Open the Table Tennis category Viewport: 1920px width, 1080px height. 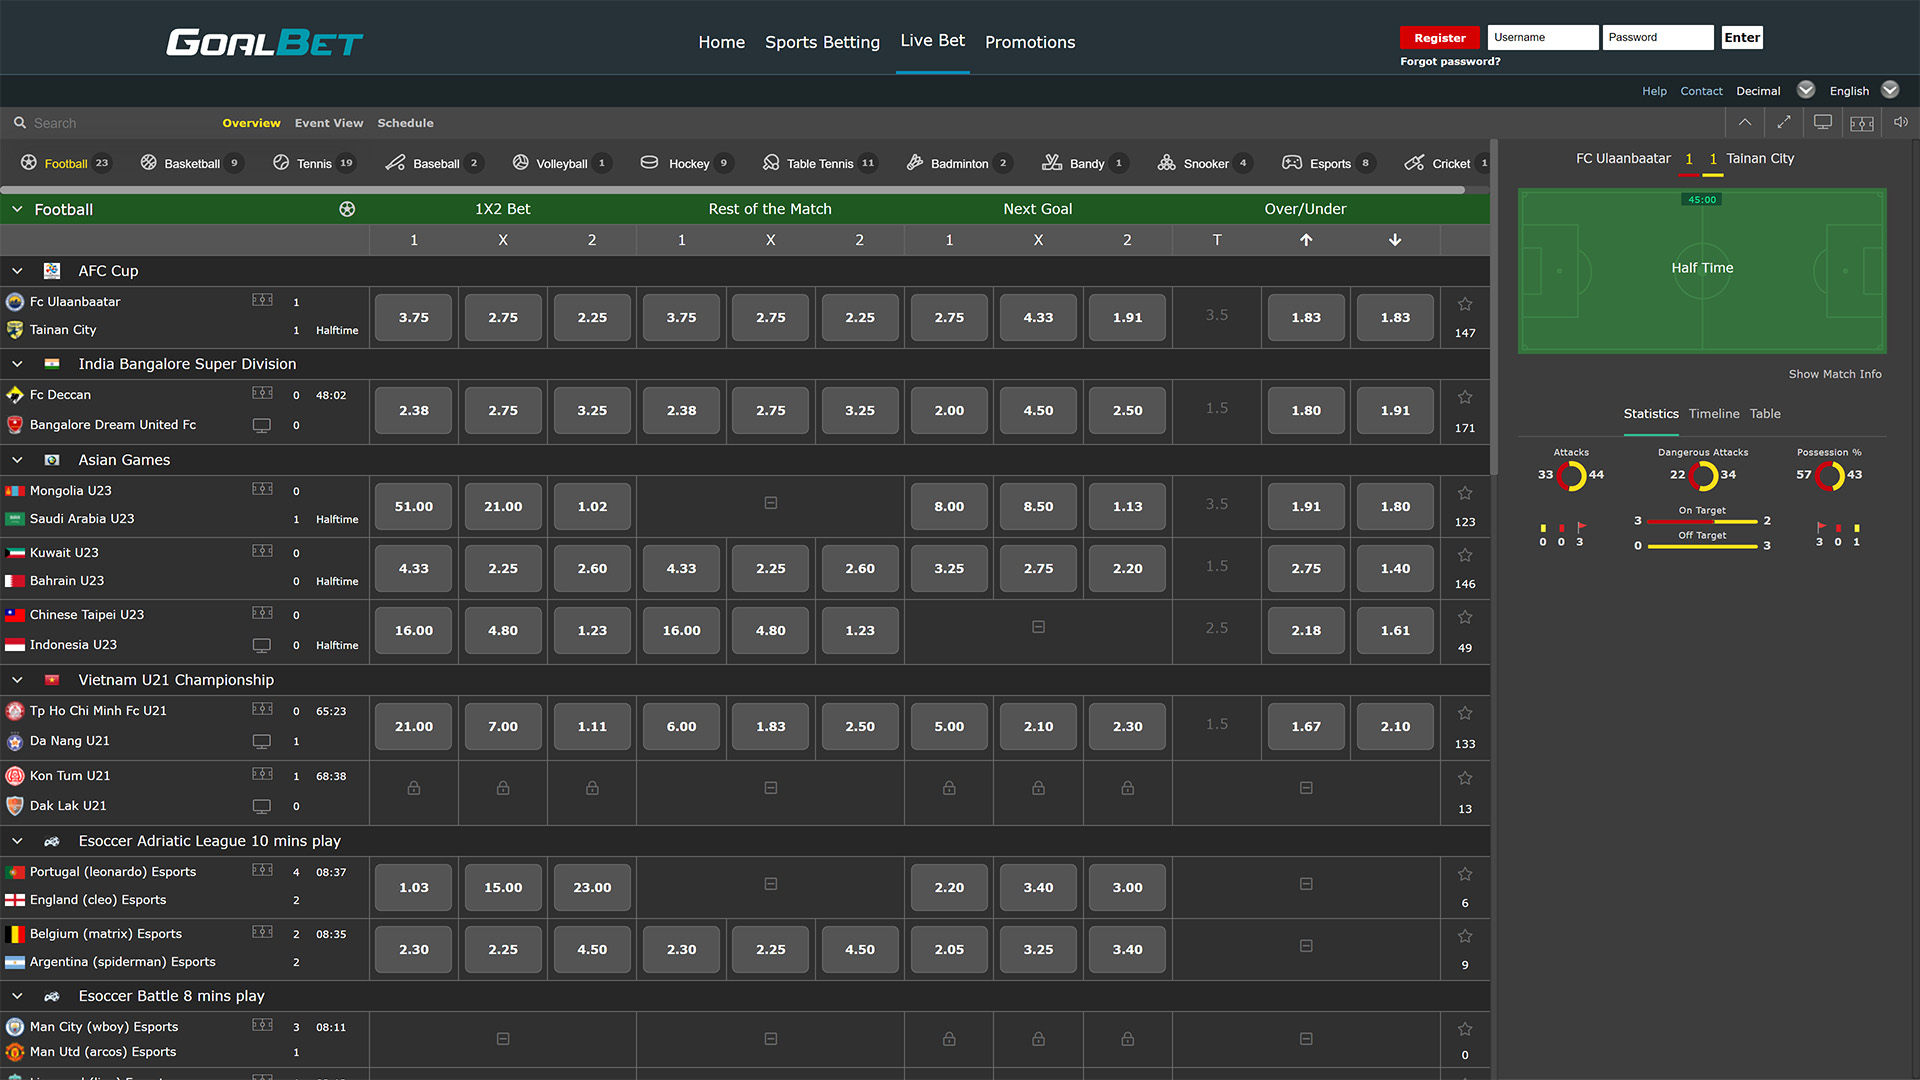[x=819, y=163]
